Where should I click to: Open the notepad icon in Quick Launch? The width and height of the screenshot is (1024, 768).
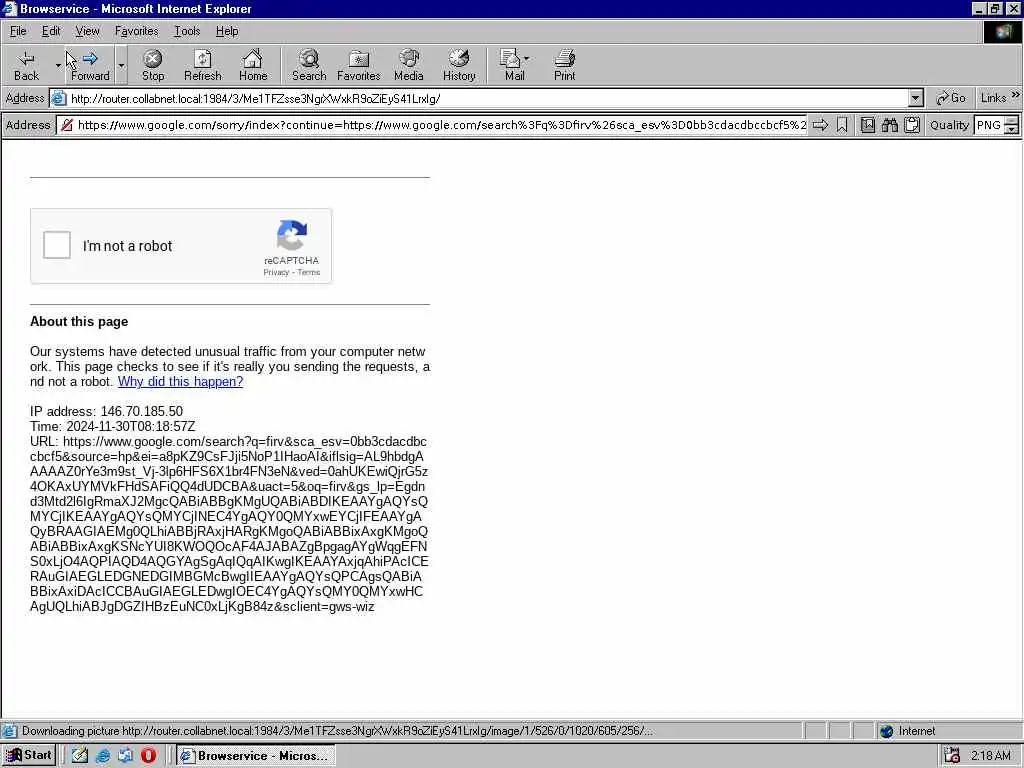80,756
